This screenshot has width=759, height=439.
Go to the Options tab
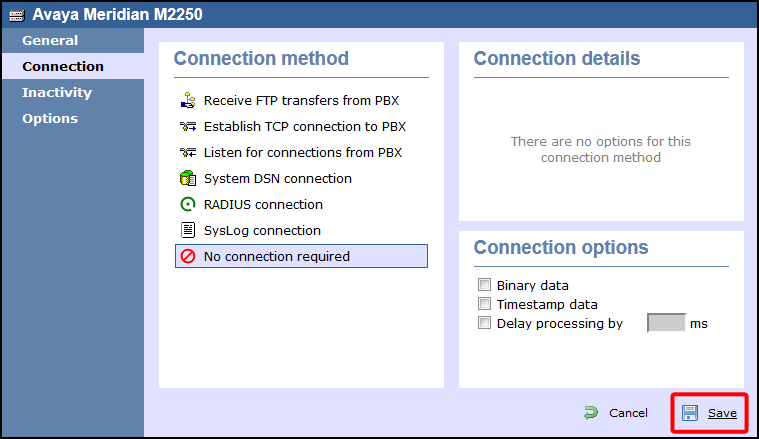(x=50, y=119)
